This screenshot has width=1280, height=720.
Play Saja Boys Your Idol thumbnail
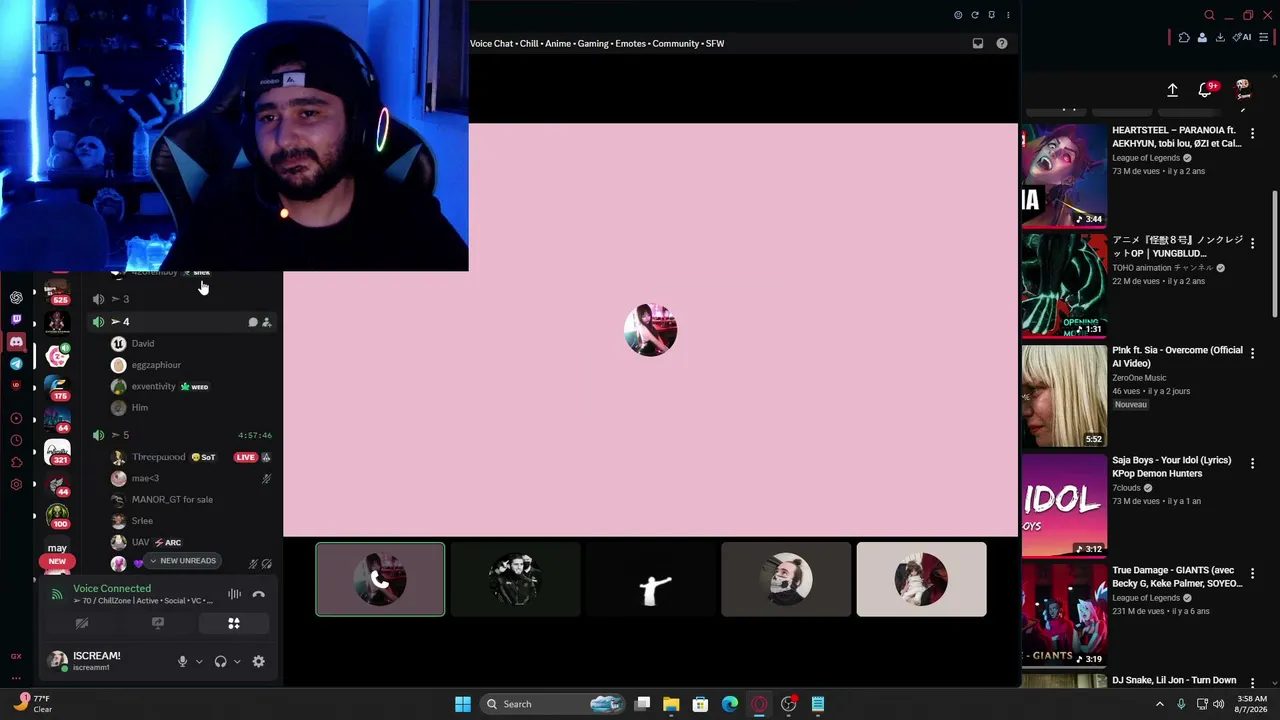[x=1064, y=507]
